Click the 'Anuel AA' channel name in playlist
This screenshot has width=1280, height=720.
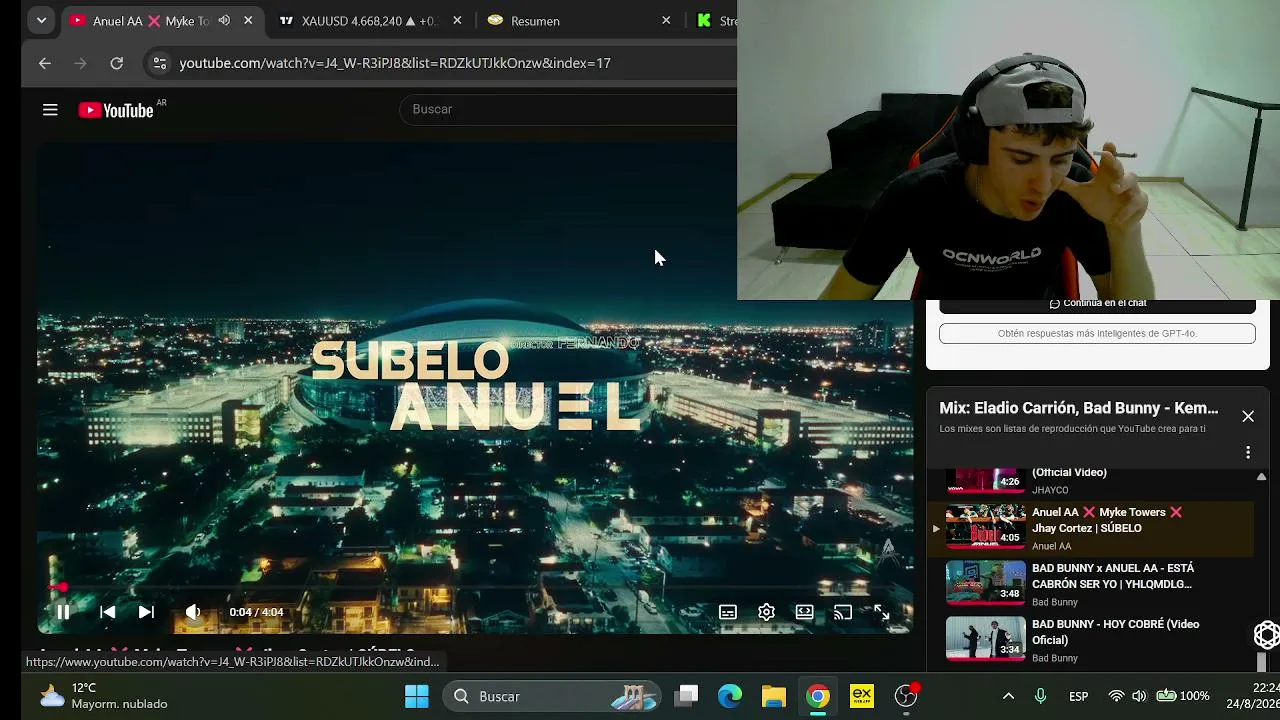[1051, 546]
